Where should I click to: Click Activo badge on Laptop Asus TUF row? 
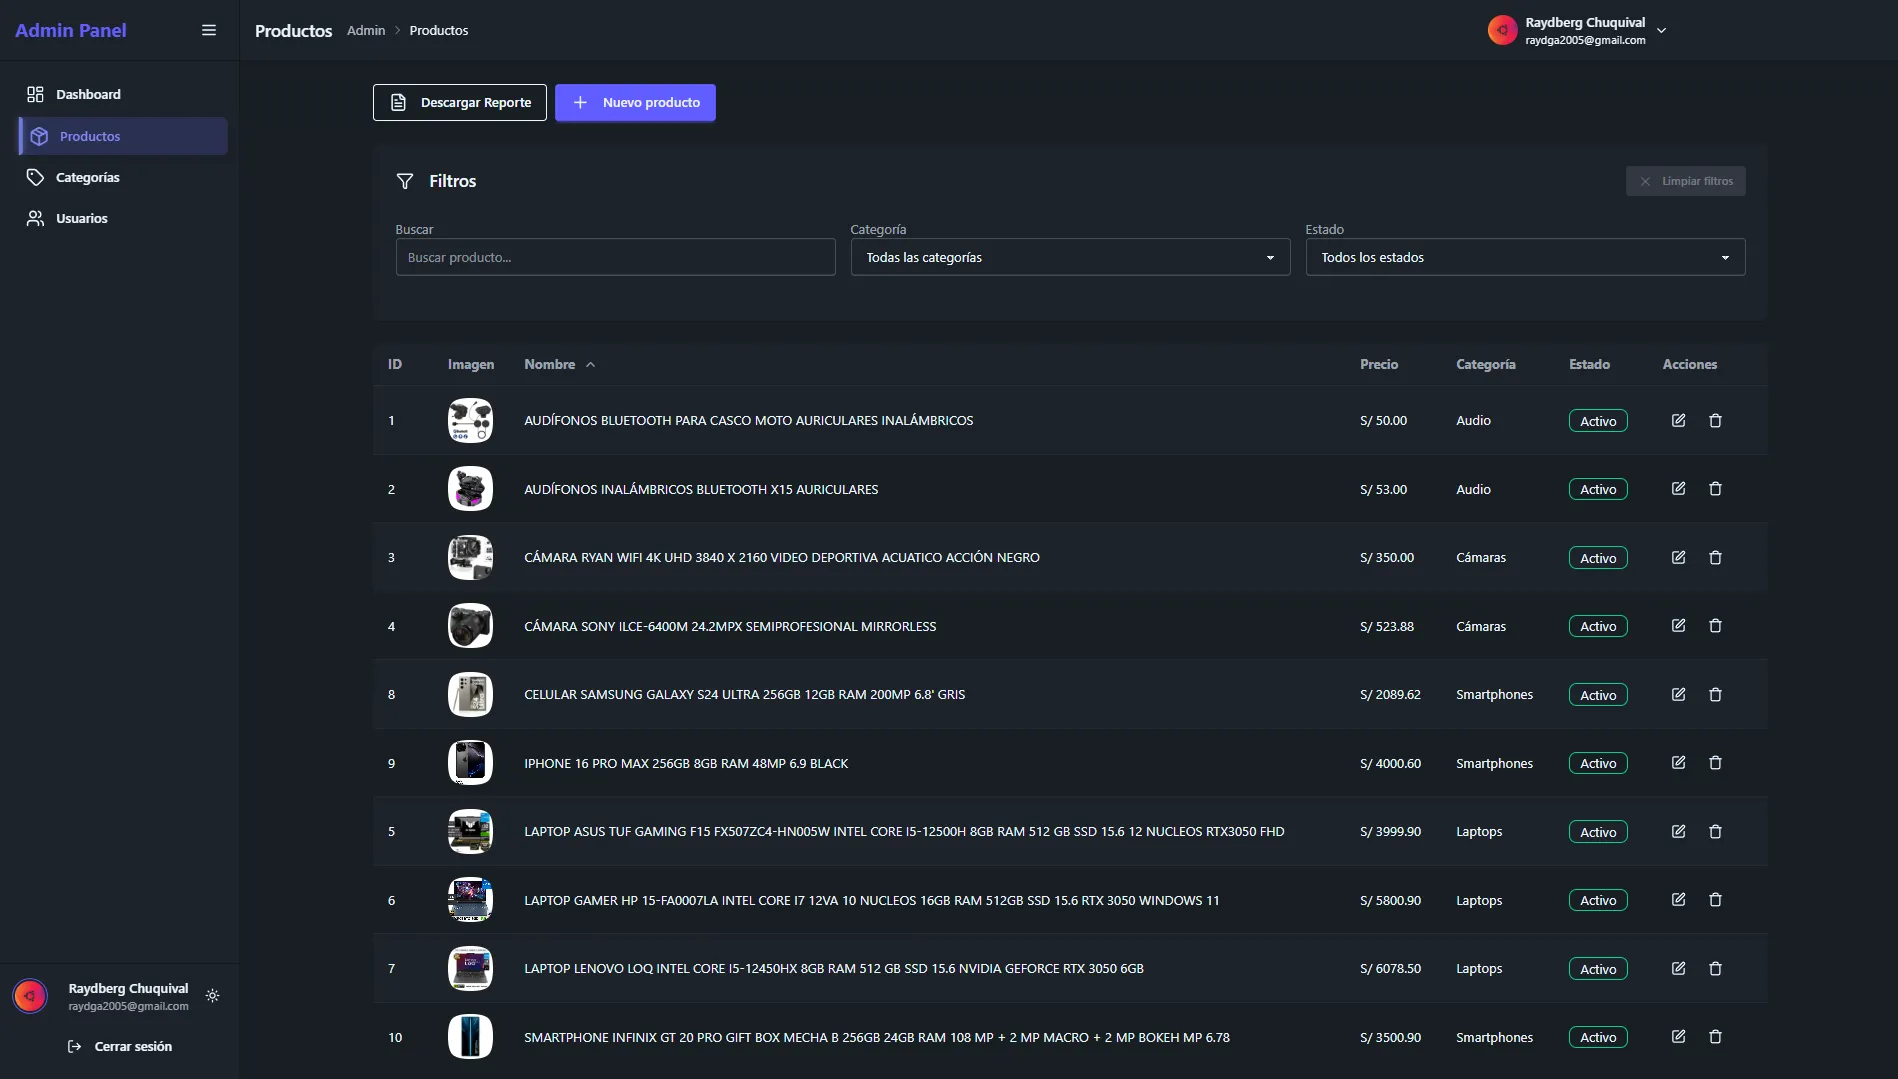pos(1597,832)
